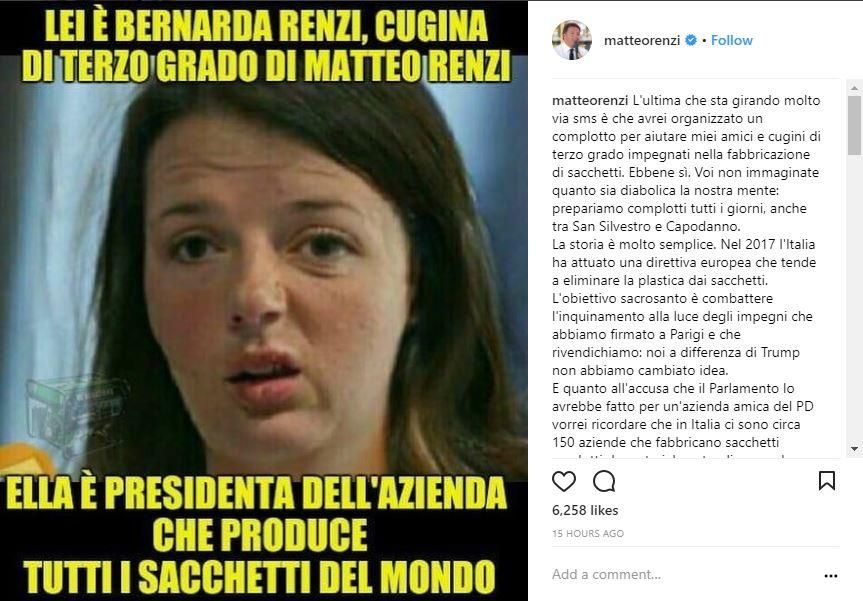Save post with the bookmark icon
This screenshot has height=601, width=863.
point(827,480)
